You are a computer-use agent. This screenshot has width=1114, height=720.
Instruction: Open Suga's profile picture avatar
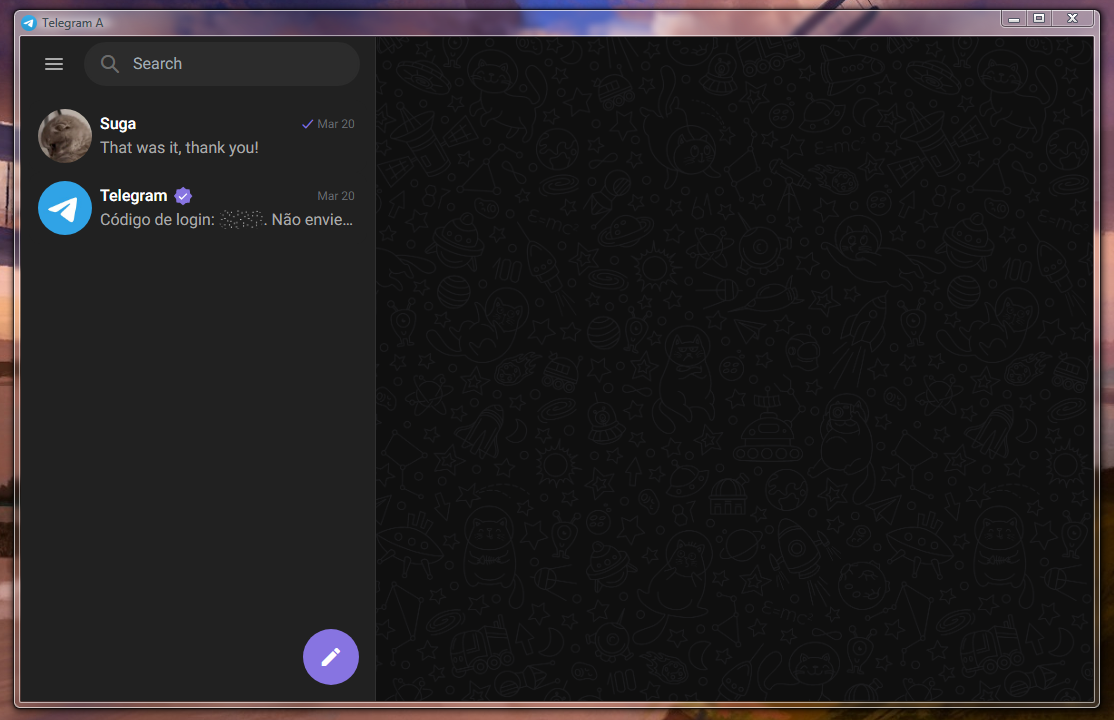coord(65,136)
